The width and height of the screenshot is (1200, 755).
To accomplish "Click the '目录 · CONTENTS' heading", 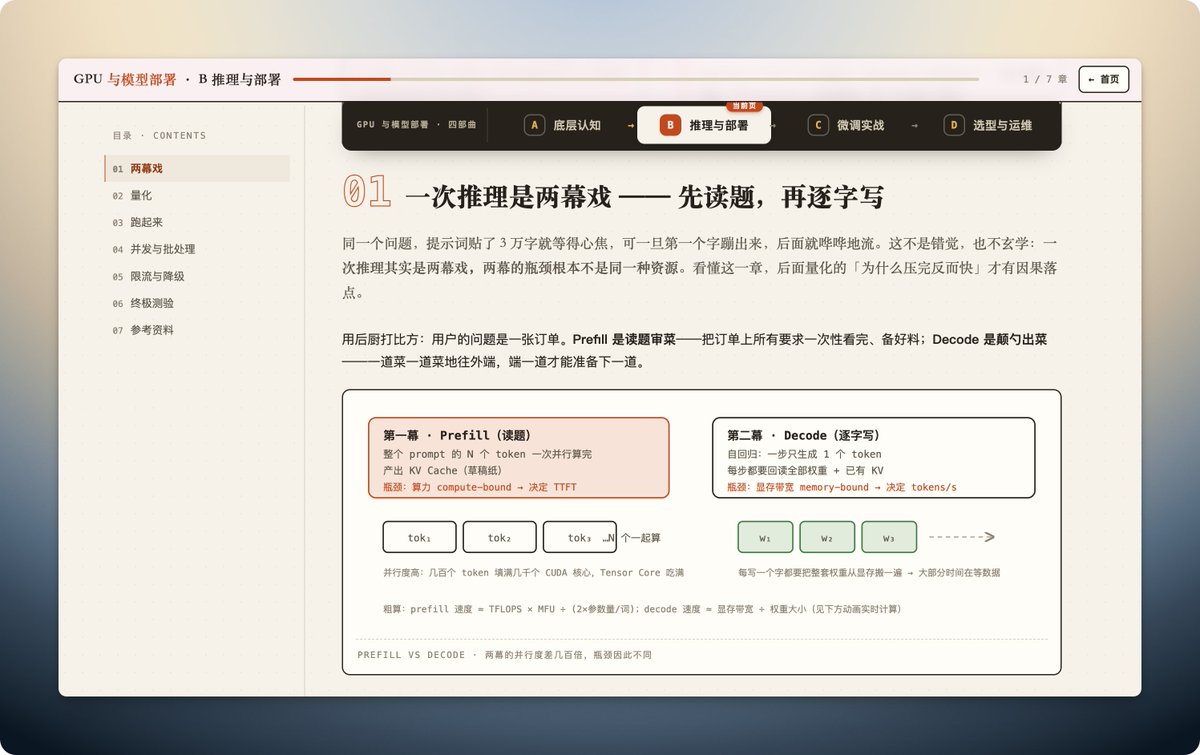I will pyautogui.click(x=159, y=135).
